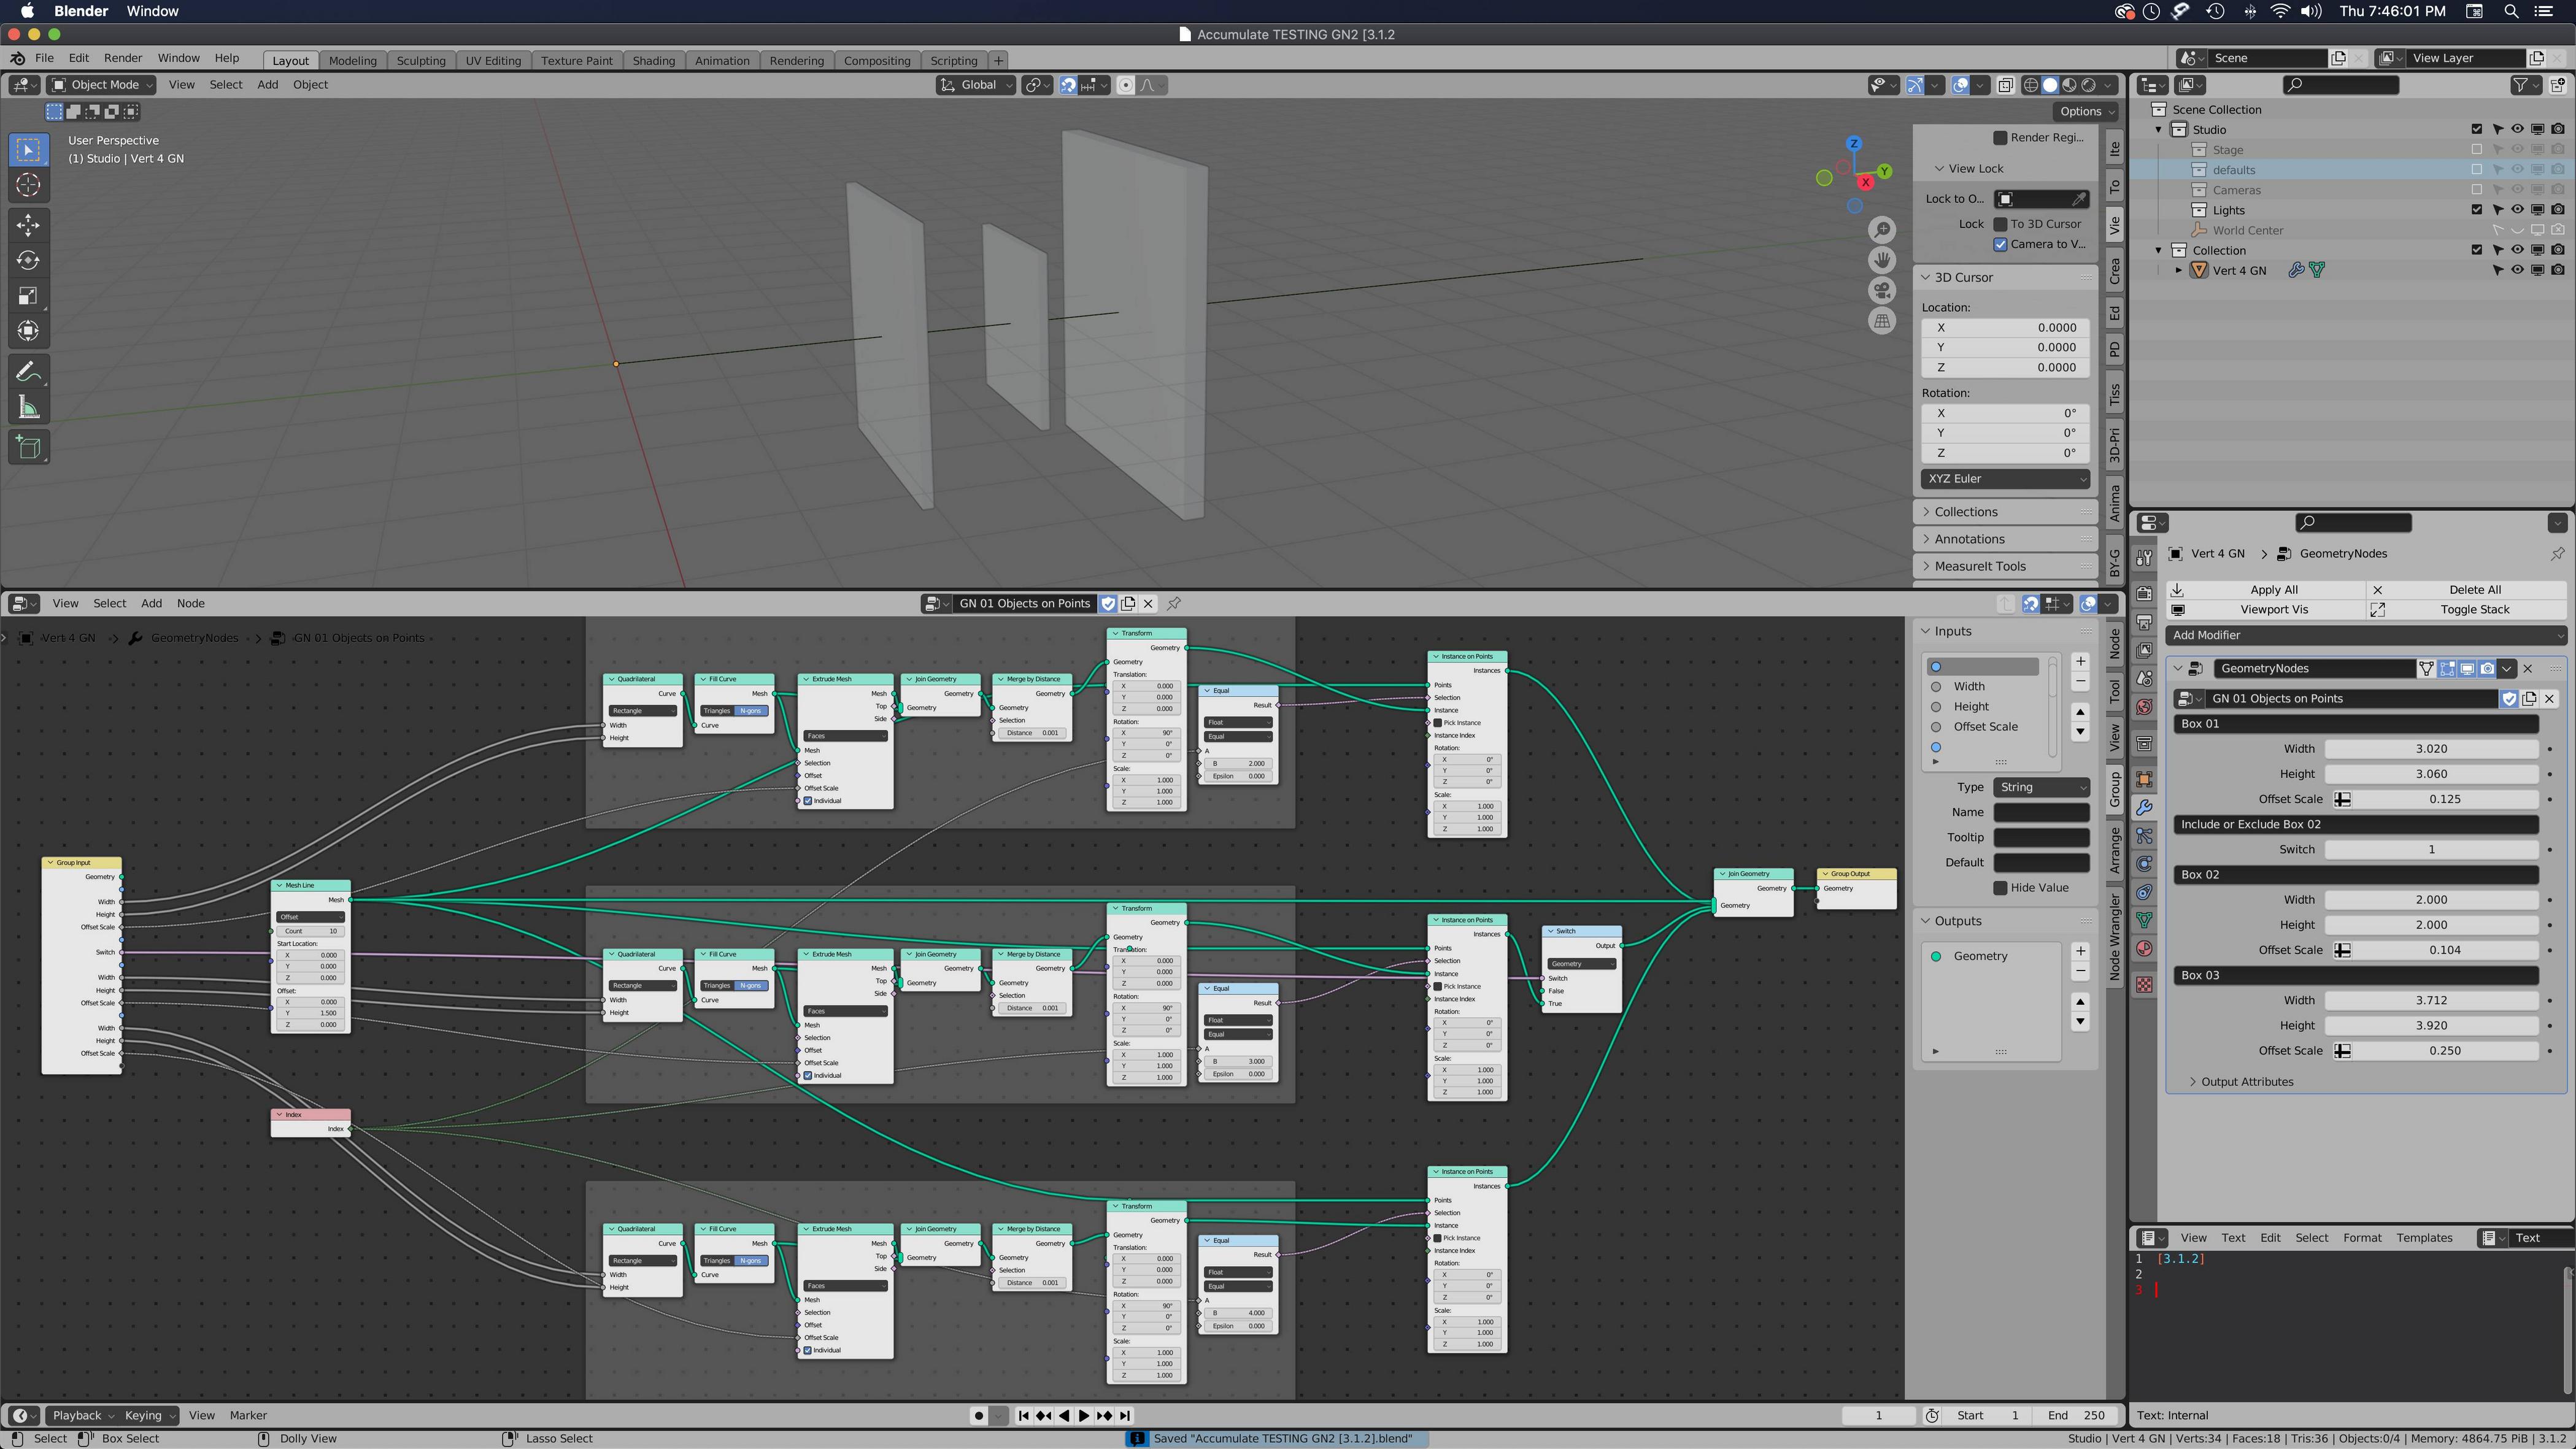Hide the Studio collection in viewport
Viewport: 2576px width, 1449px height.
tap(2517, 129)
